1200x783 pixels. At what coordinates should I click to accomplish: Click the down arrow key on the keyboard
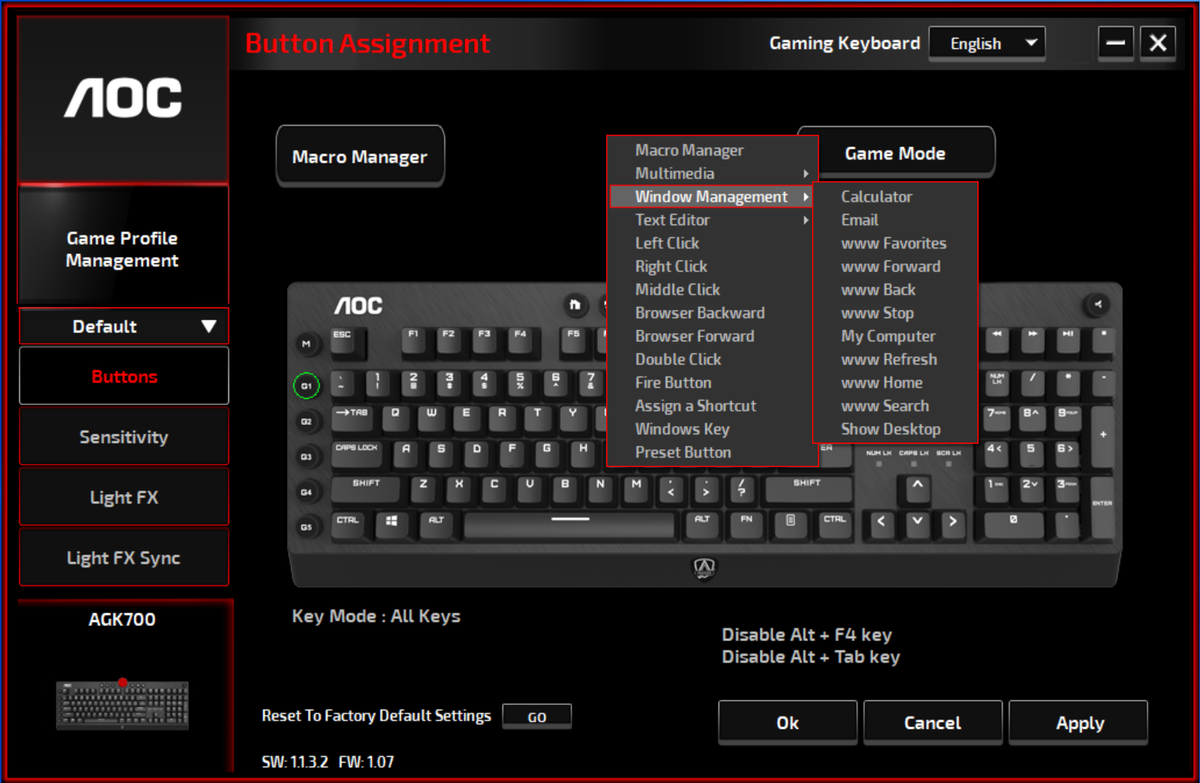[916, 523]
